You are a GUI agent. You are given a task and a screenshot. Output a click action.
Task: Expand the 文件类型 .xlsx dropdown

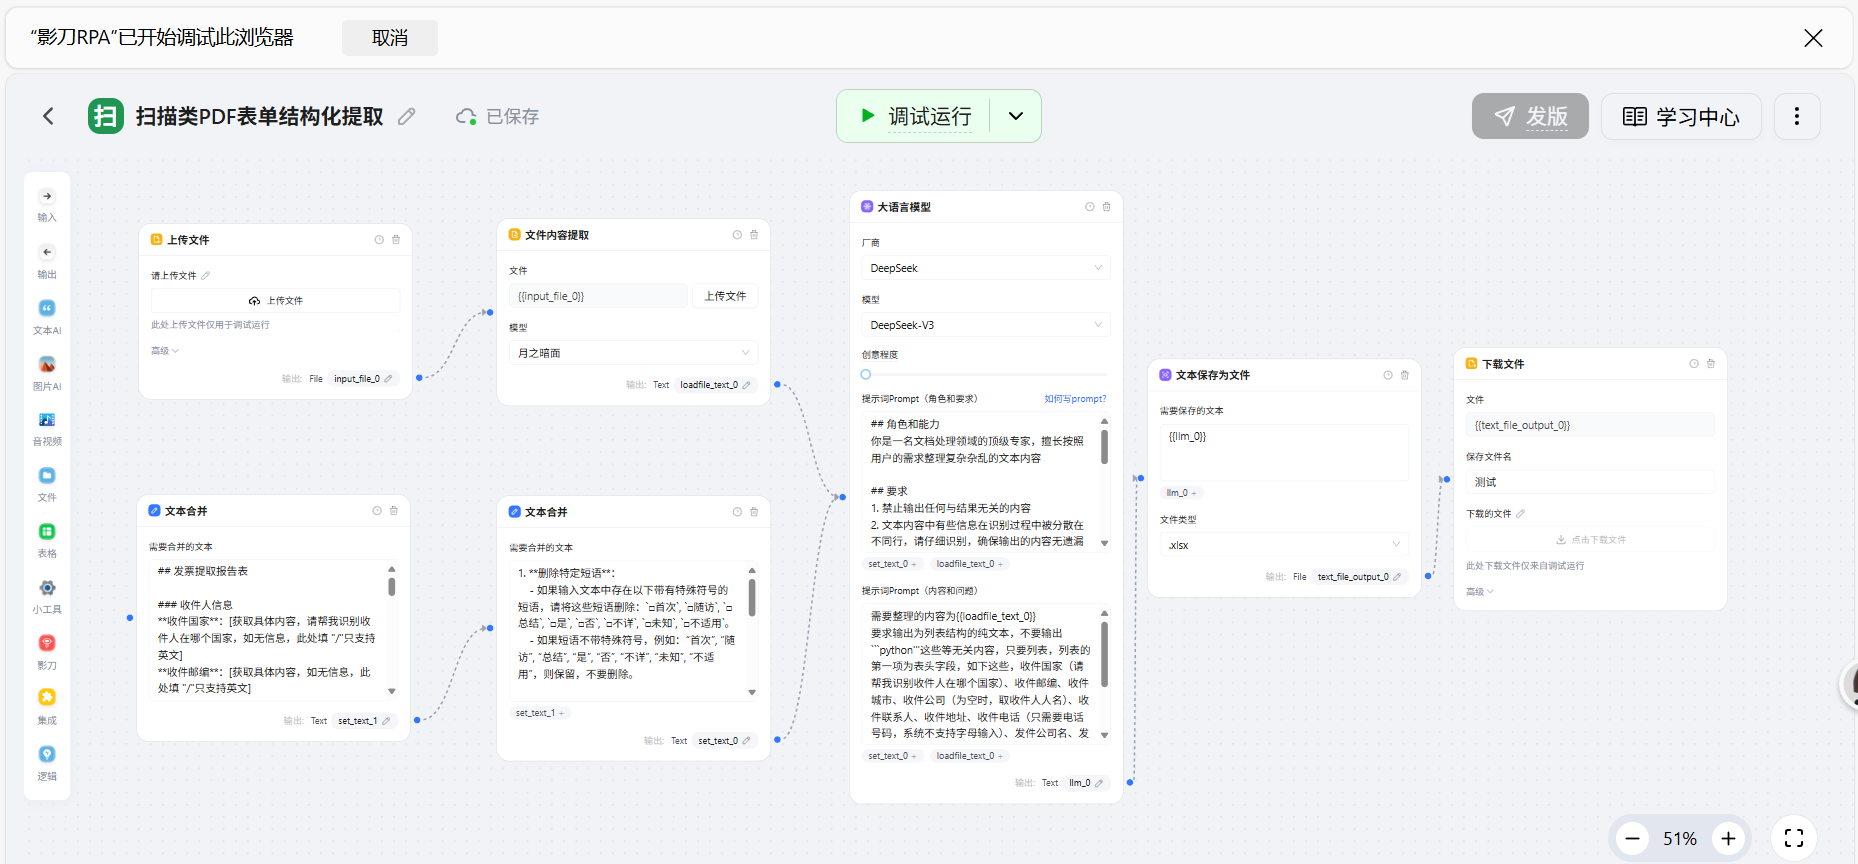1284,545
